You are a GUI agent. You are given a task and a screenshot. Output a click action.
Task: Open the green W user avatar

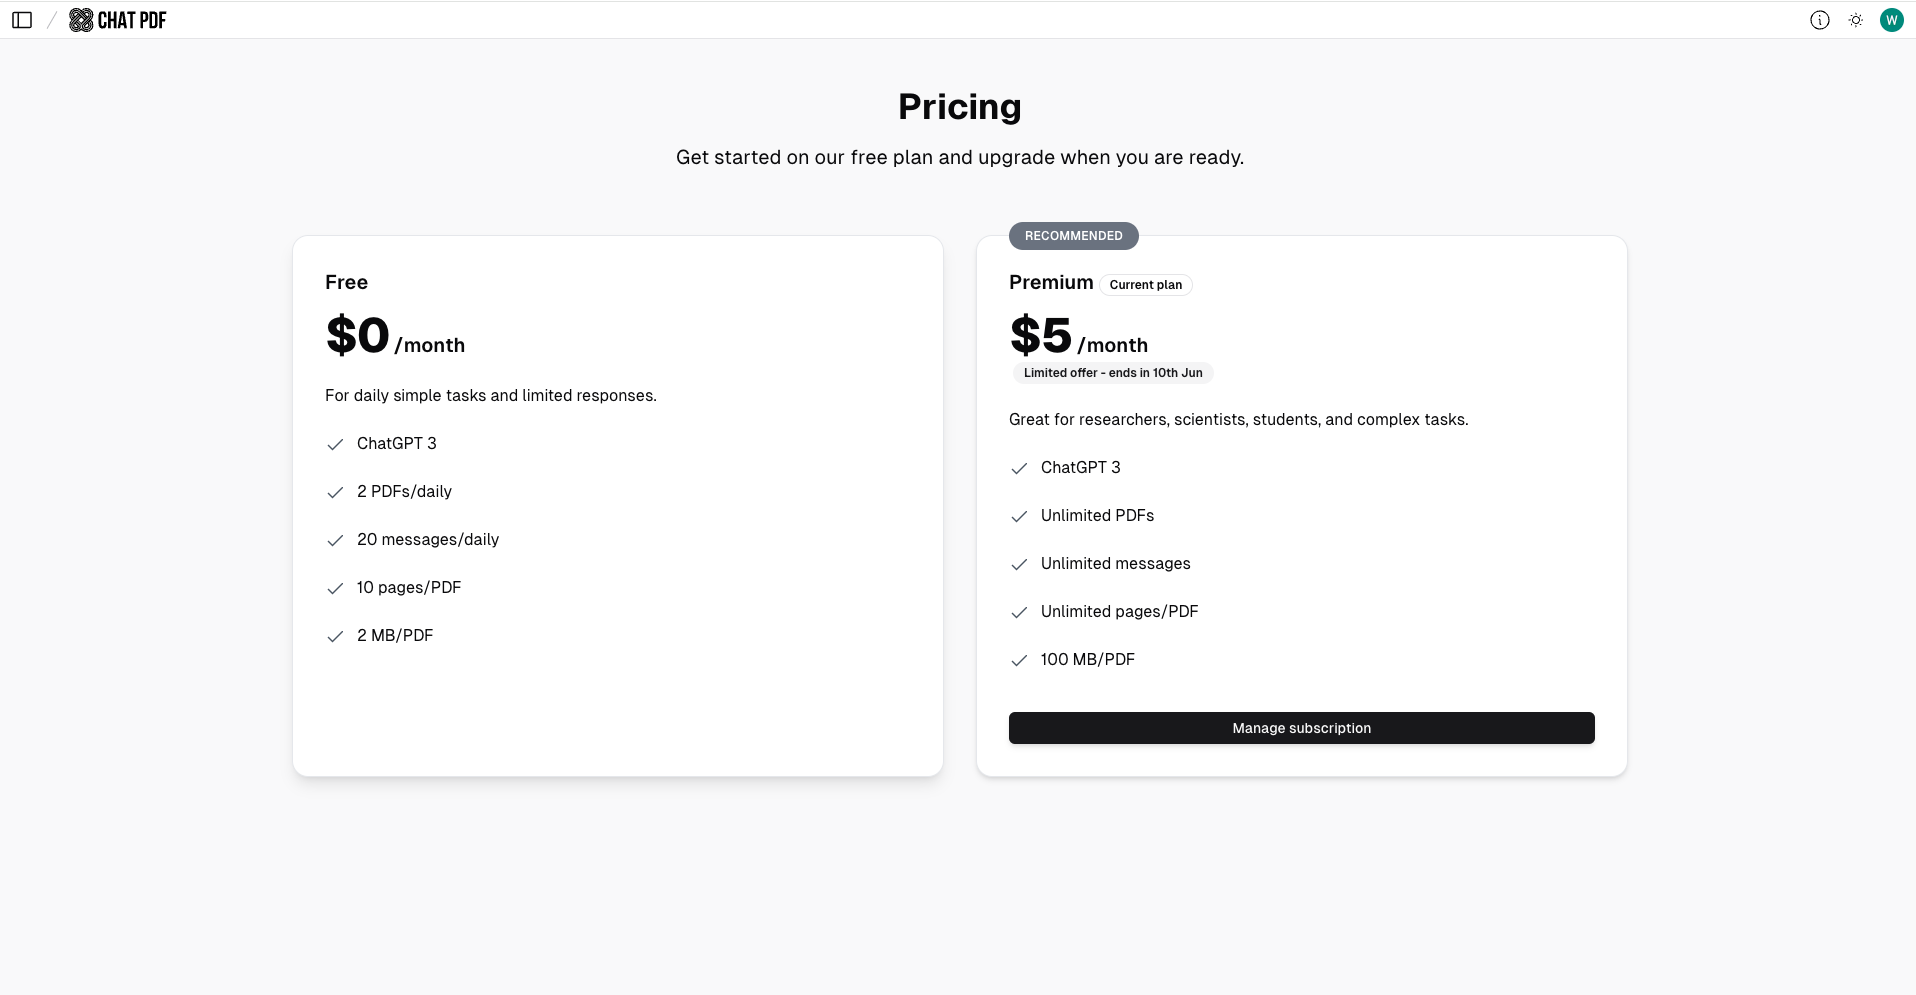pyautogui.click(x=1891, y=20)
